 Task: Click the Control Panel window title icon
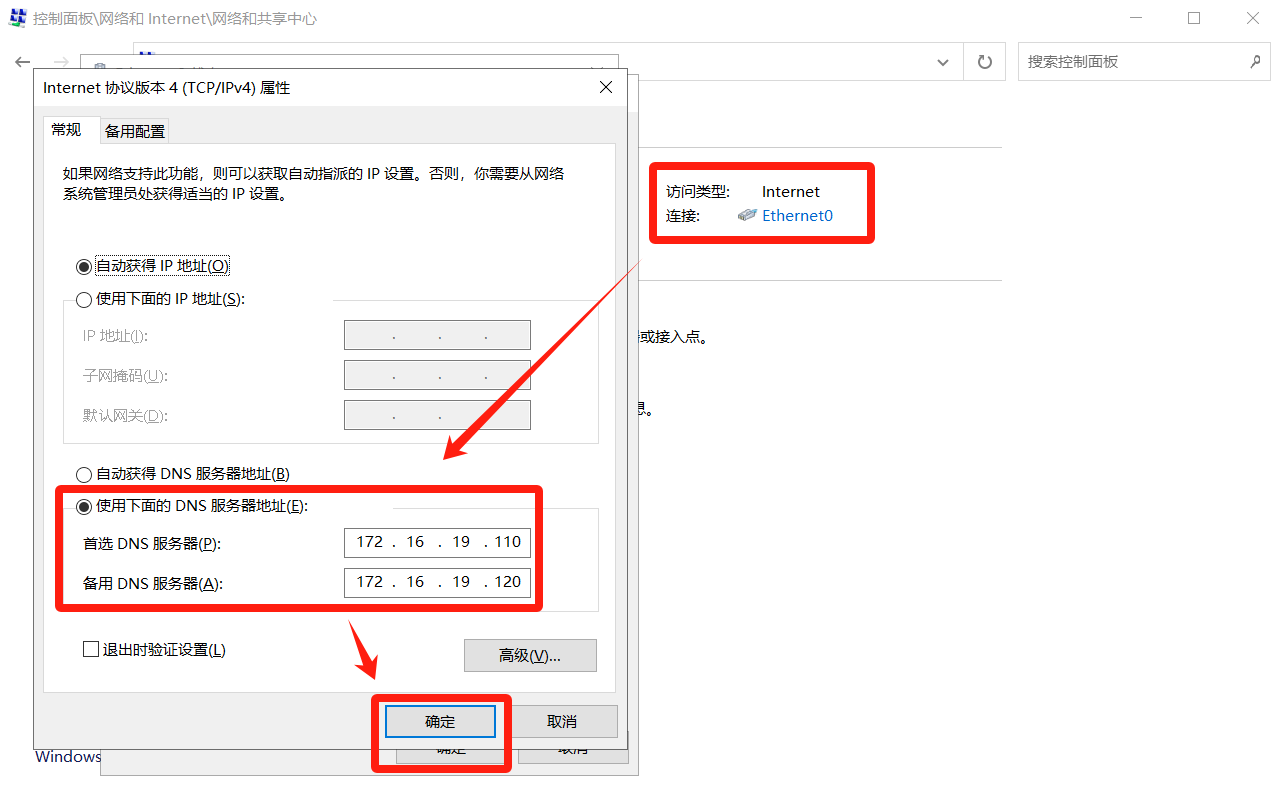pyautogui.click(x=17, y=18)
